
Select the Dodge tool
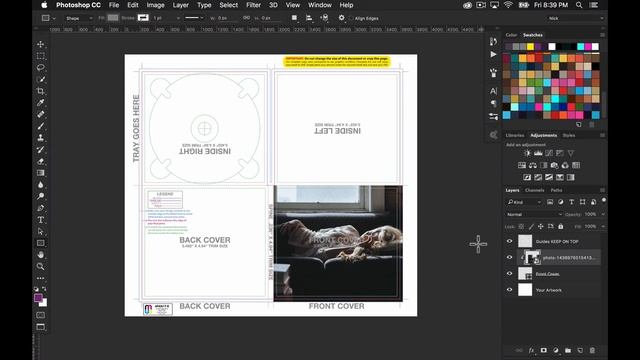click(x=40, y=196)
